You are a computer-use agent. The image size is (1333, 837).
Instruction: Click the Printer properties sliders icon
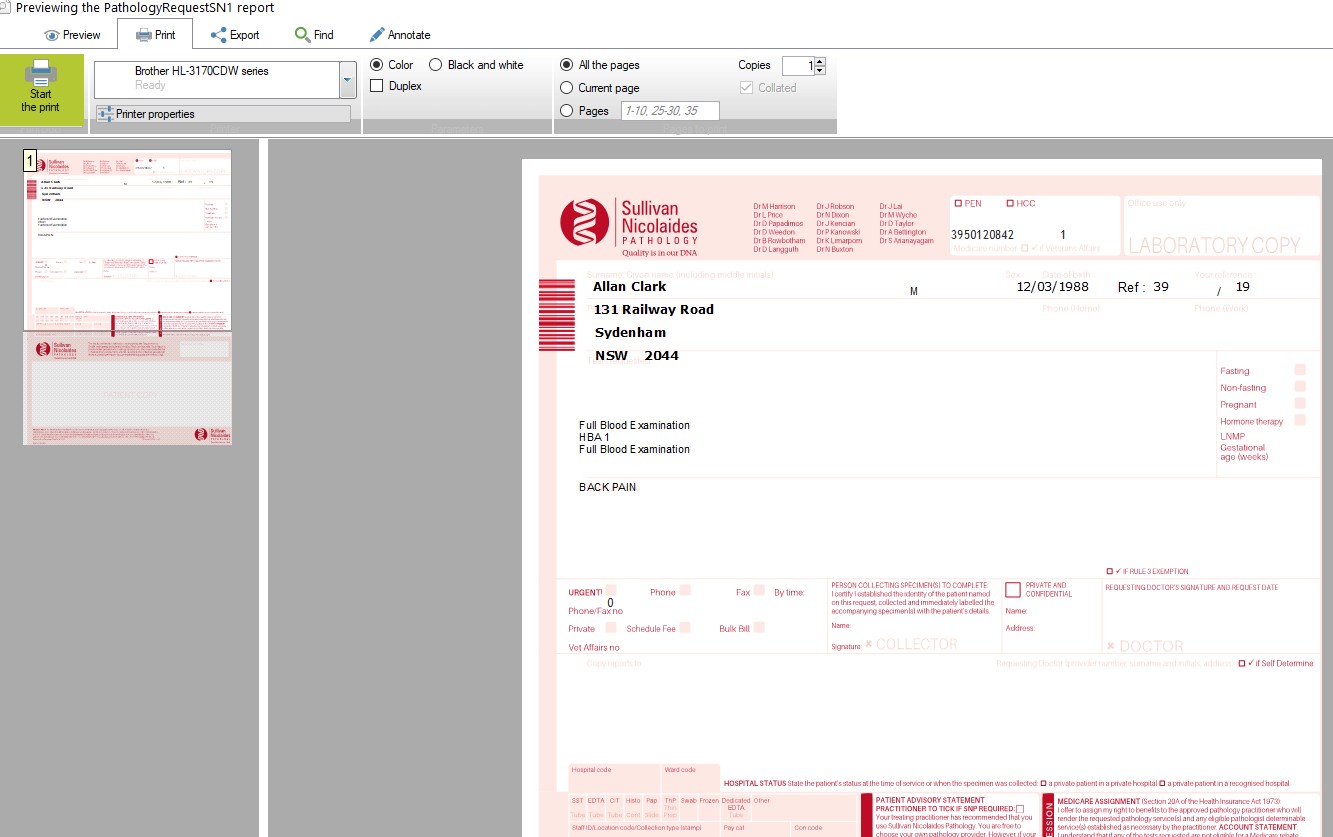tap(105, 114)
